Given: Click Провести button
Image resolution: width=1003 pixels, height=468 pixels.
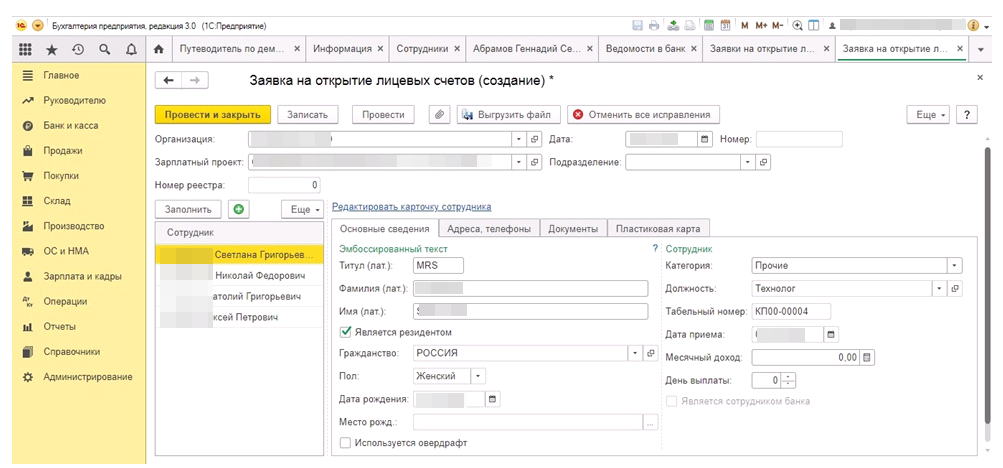Looking at the screenshot, I should [383, 114].
